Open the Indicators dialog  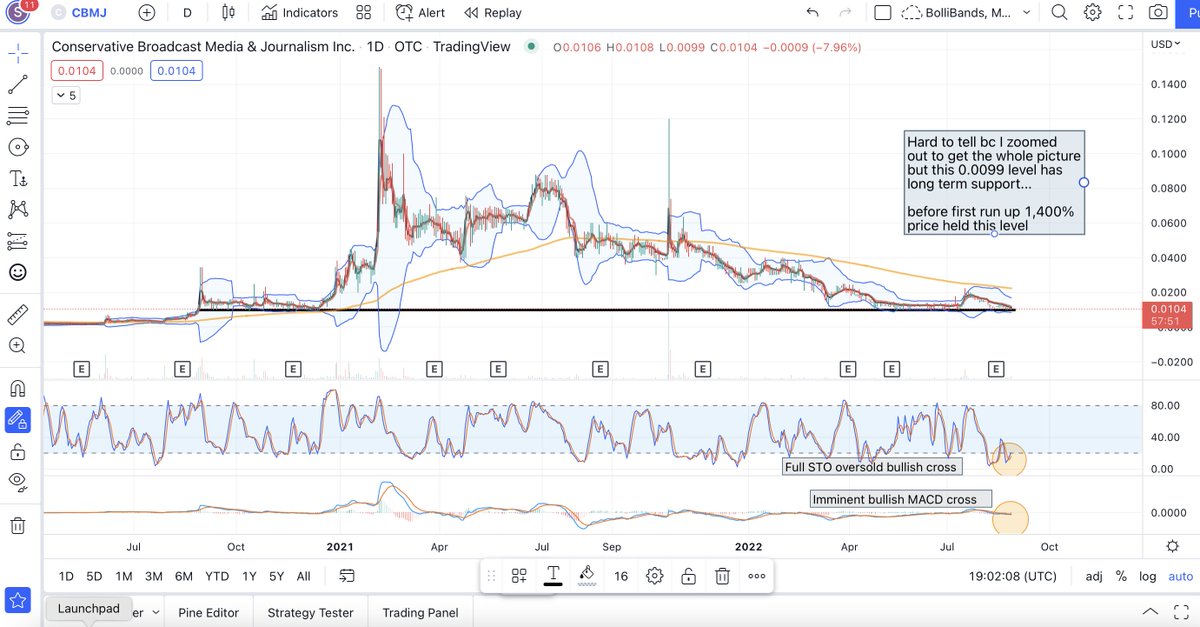point(300,13)
